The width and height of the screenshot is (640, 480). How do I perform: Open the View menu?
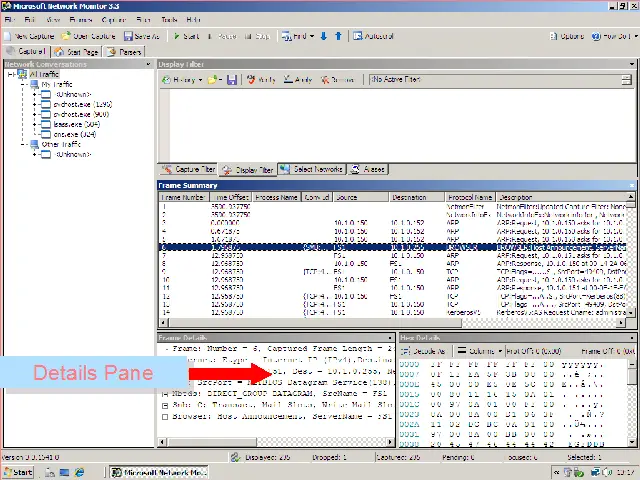[x=53, y=20]
